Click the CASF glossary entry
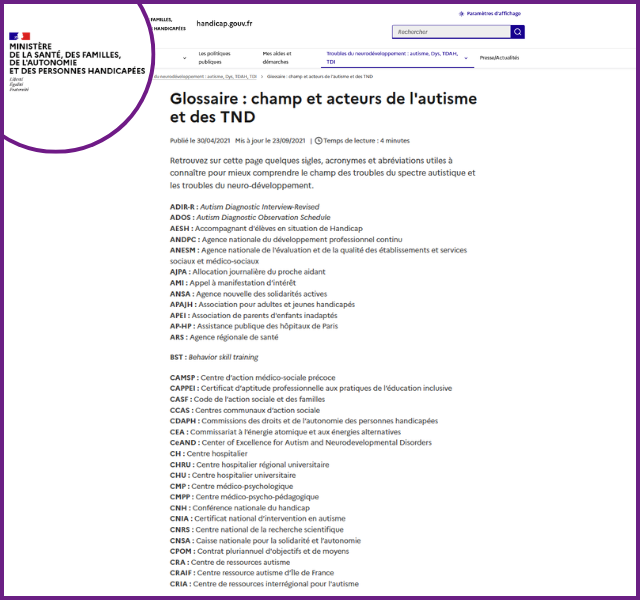The height and width of the screenshot is (600, 640). pos(247,399)
